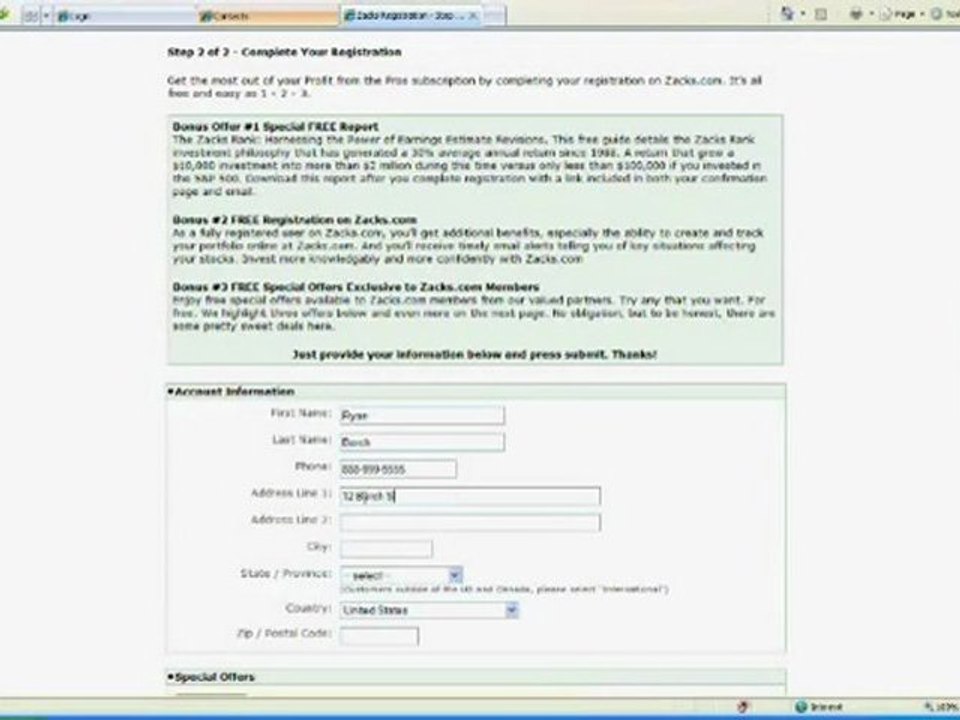Click the Address Line 2 field

(x=470, y=522)
